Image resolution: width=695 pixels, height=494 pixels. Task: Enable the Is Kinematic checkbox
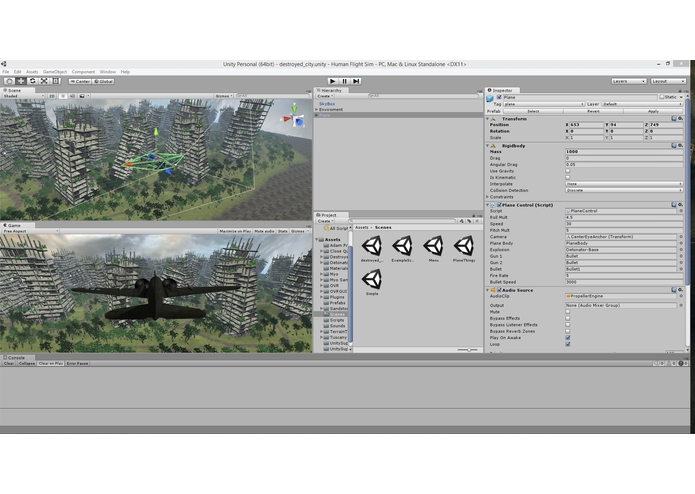tap(567, 177)
